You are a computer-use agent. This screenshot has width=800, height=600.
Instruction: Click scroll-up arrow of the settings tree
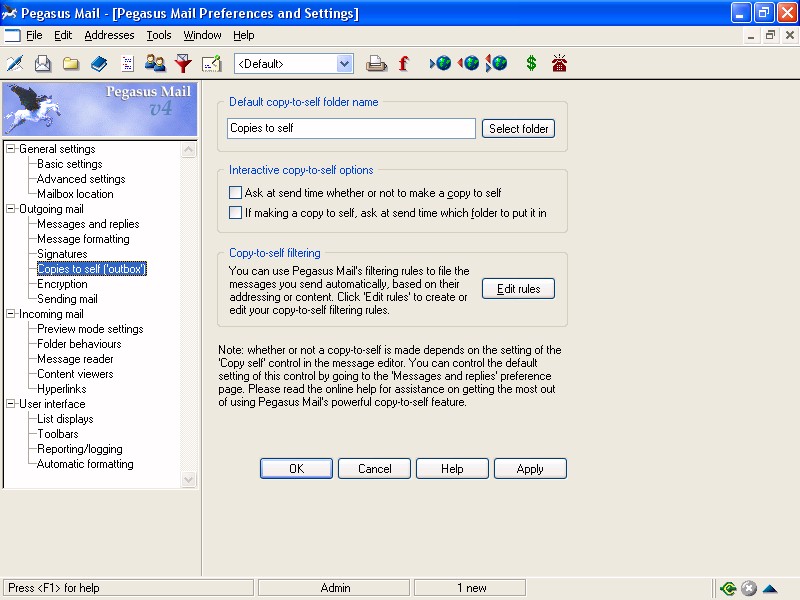(188, 149)
